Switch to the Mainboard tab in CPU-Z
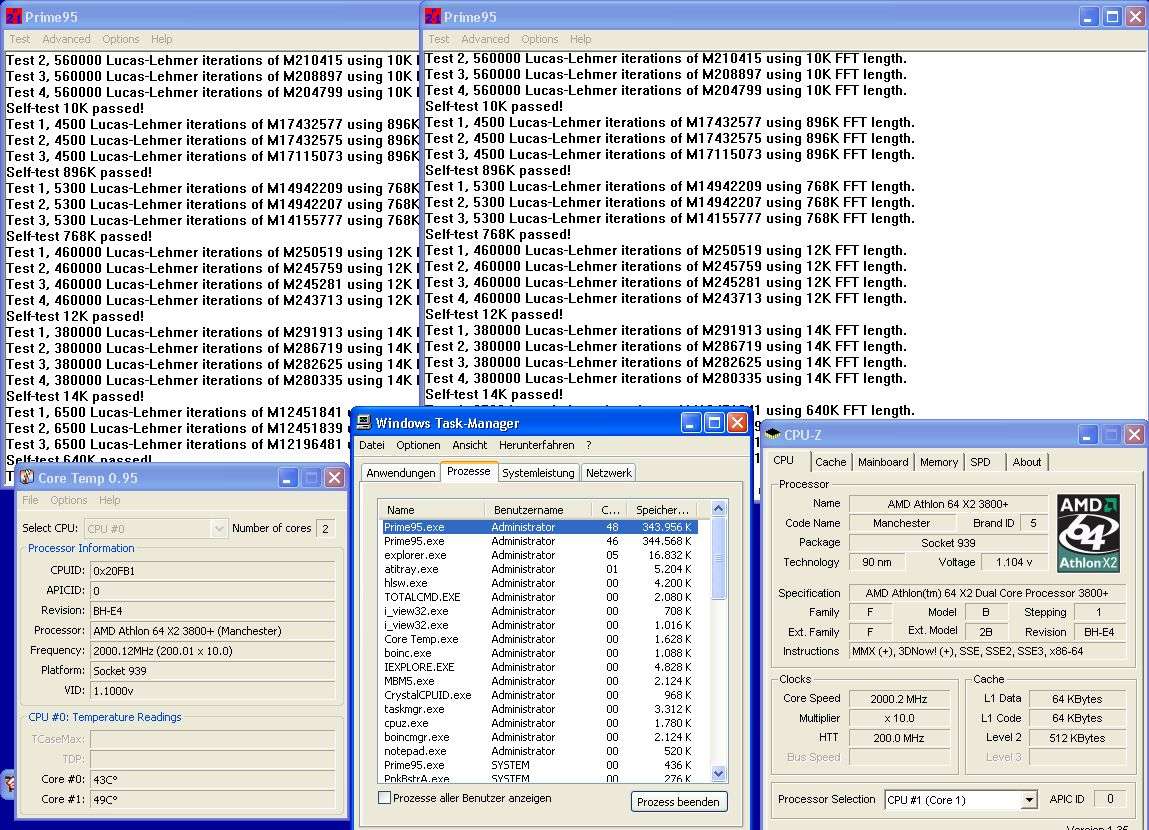 883,462
